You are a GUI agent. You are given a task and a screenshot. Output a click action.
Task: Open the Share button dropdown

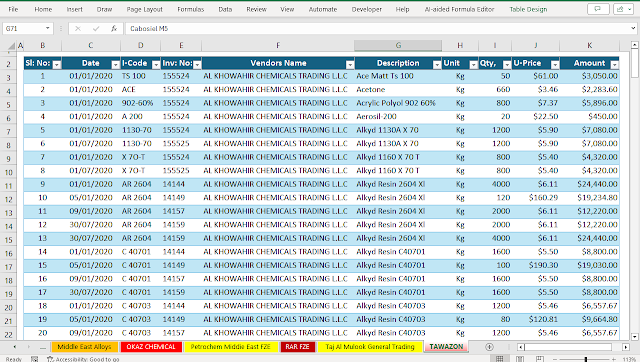(623, 9)
